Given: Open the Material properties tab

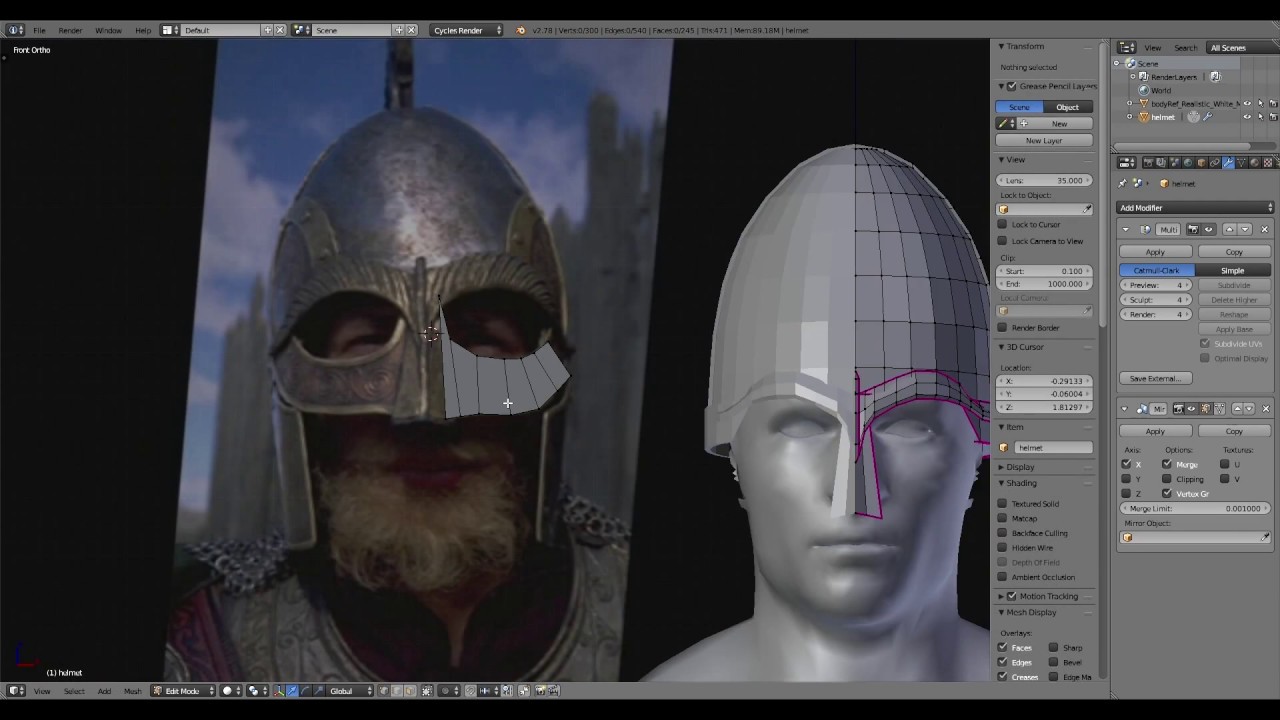Looking at the screenshot, I should [1255, 162].
